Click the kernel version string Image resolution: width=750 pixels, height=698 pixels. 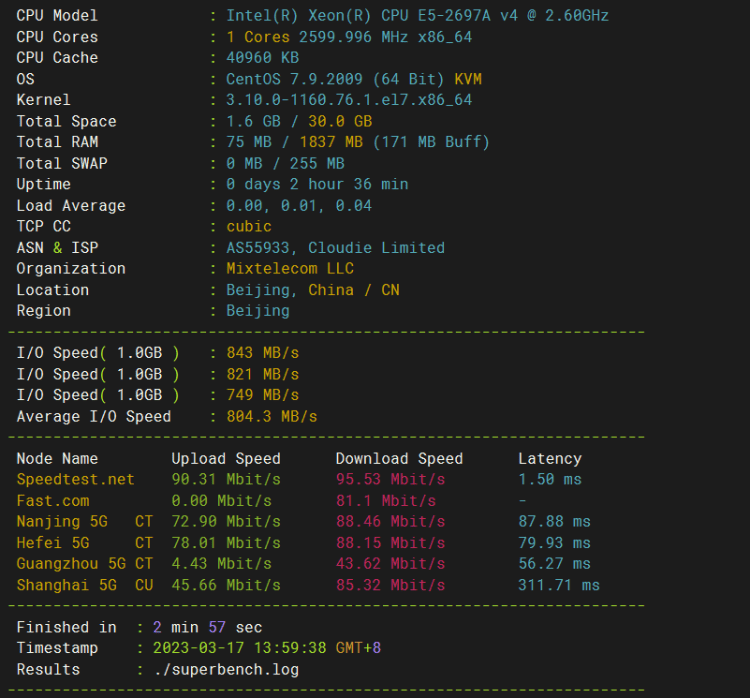[x=349, y=100]
